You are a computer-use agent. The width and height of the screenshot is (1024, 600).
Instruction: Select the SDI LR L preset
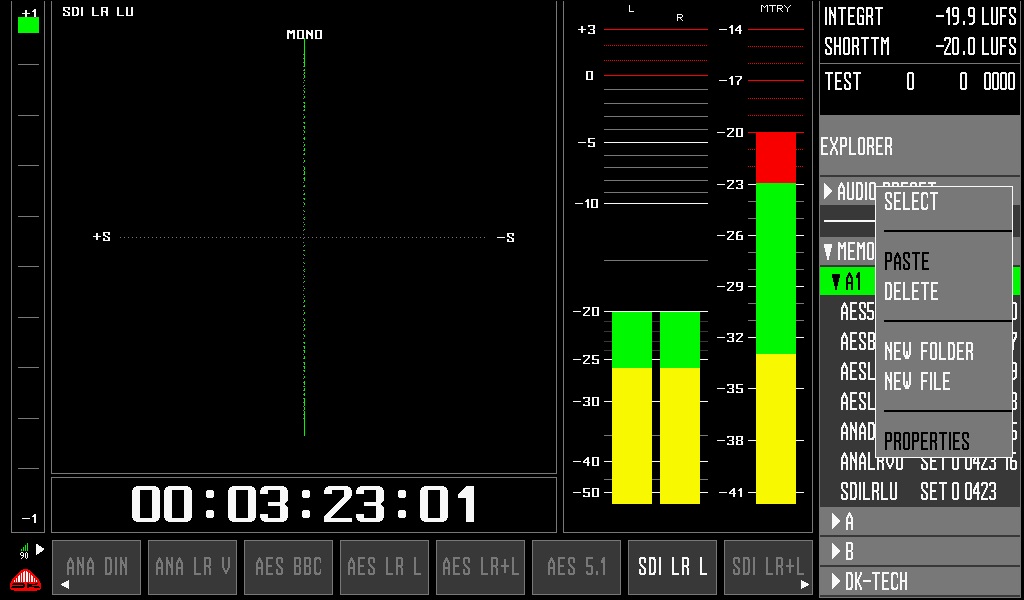click(x=673, y=567)
